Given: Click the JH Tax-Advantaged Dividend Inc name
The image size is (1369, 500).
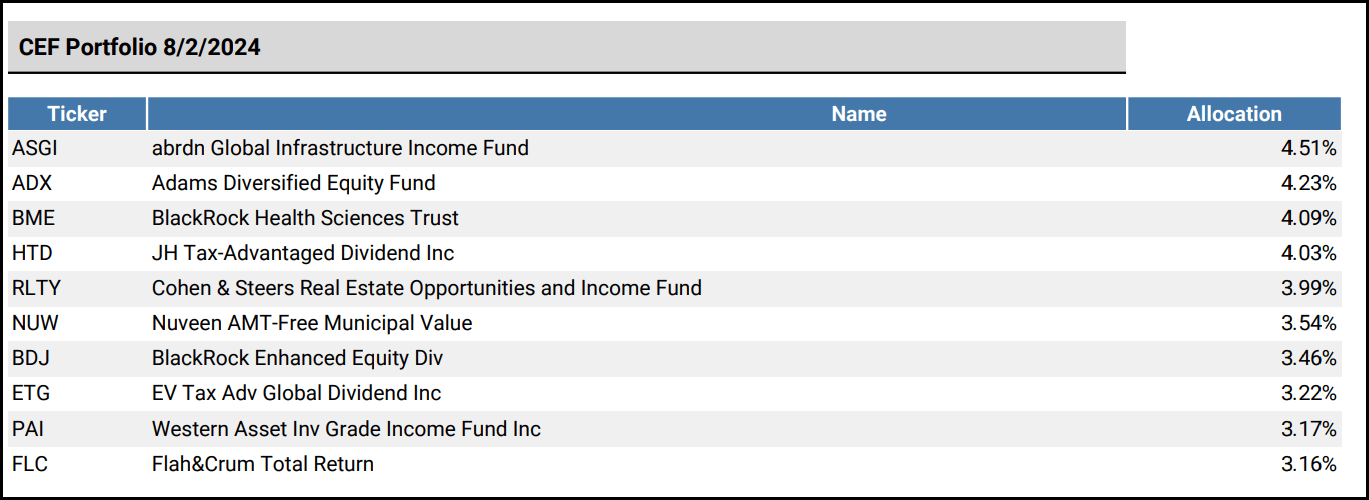Looking at the screenshot, I should click(303, 254).
